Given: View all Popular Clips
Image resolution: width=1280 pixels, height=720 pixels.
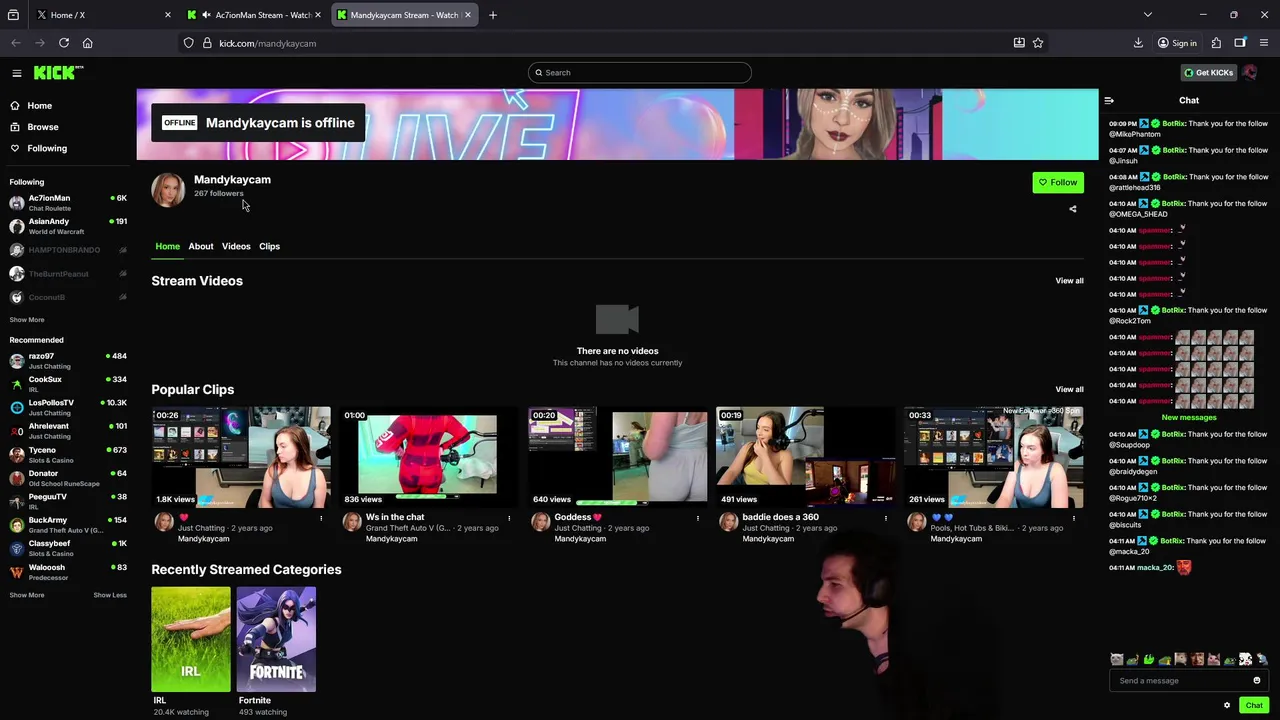Looking at the screenshot, I should coord(1069,390).
